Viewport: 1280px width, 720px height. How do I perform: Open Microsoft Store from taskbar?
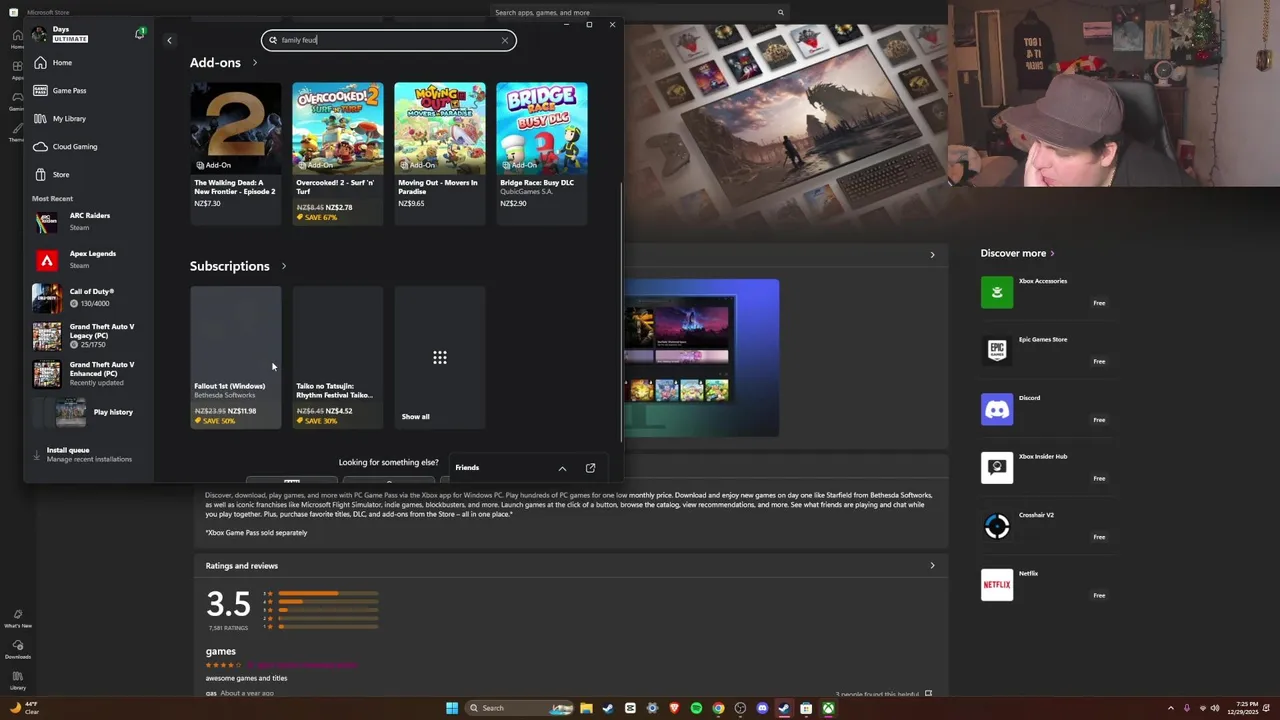pos(806,708)
